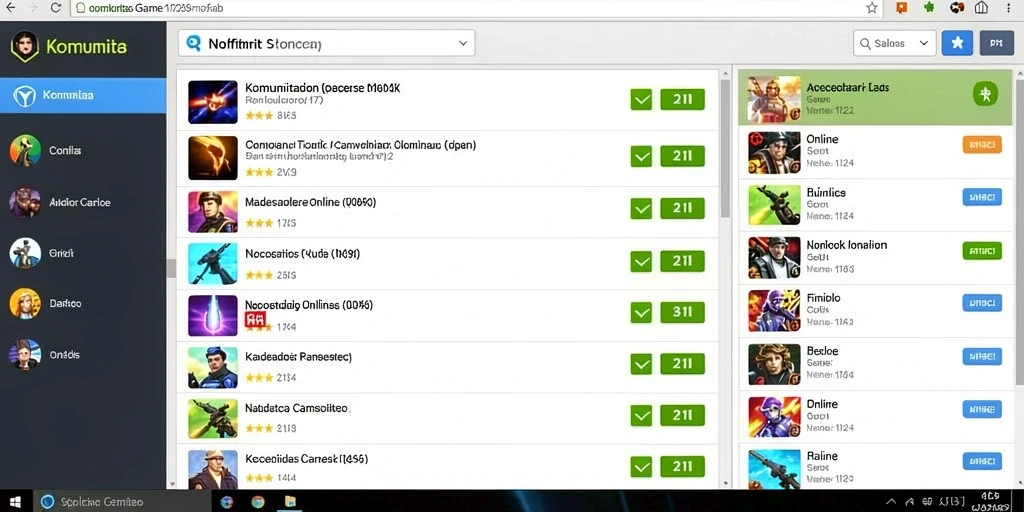Image resolution: width=1024 pixels, height=512 pixels.
Task: Open the Konmniaa sidebar tab
Action: tap(83, 95)
